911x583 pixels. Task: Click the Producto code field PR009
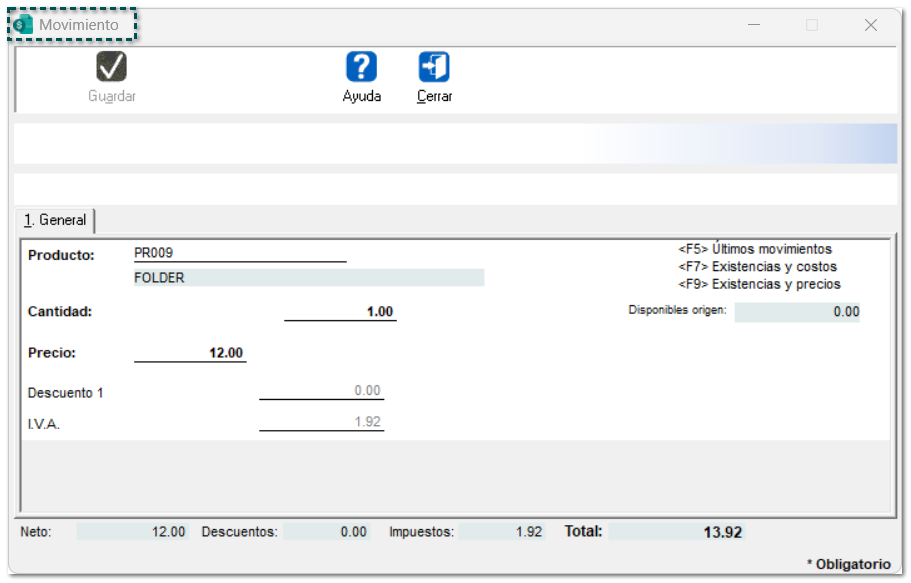coord(239,253)
